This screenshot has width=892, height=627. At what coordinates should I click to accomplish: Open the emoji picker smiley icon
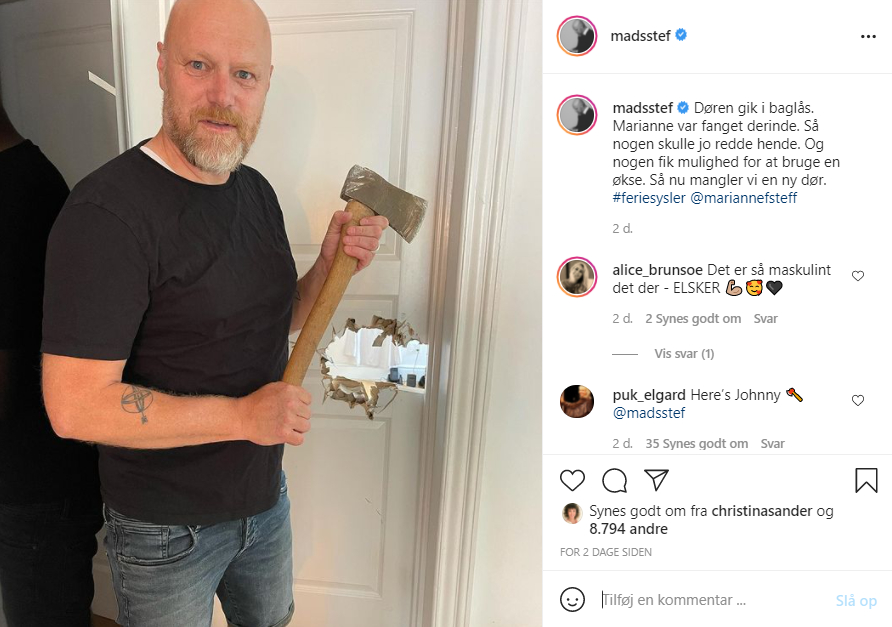[x=572, y=600]
